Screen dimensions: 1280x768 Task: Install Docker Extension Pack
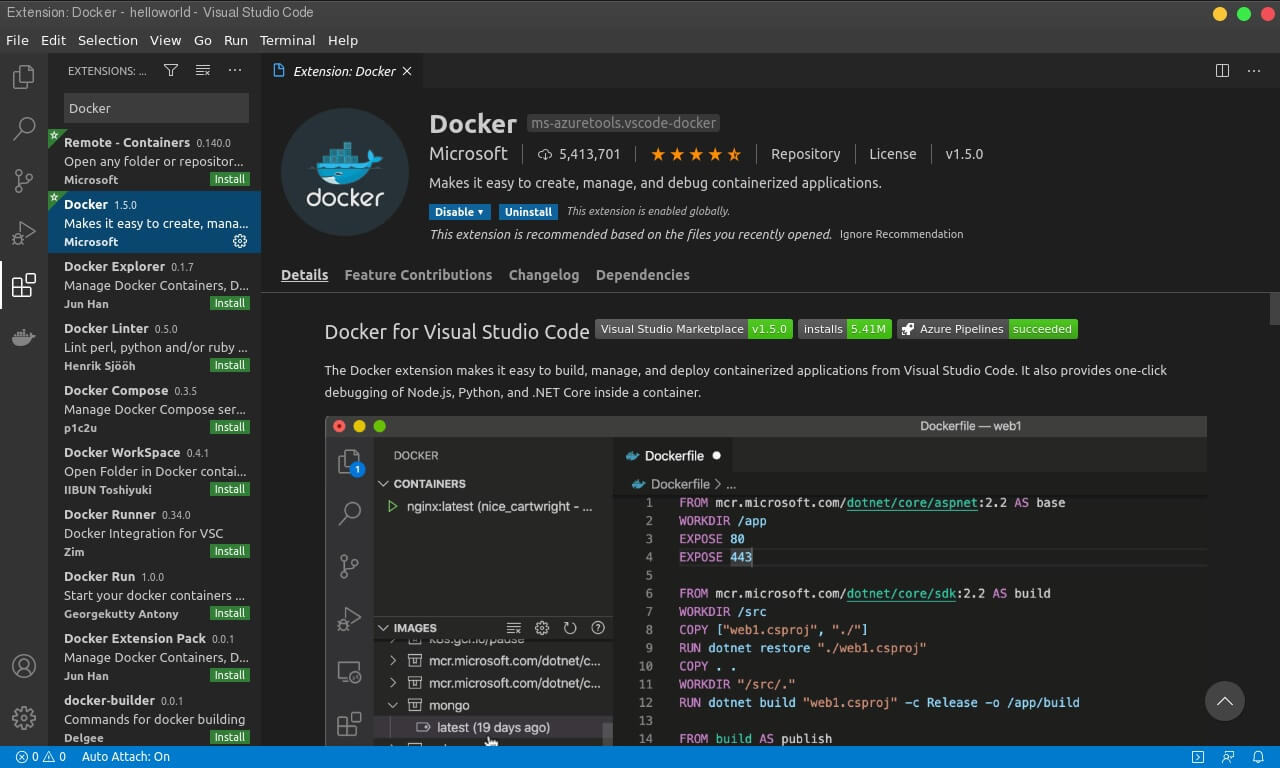230,675
